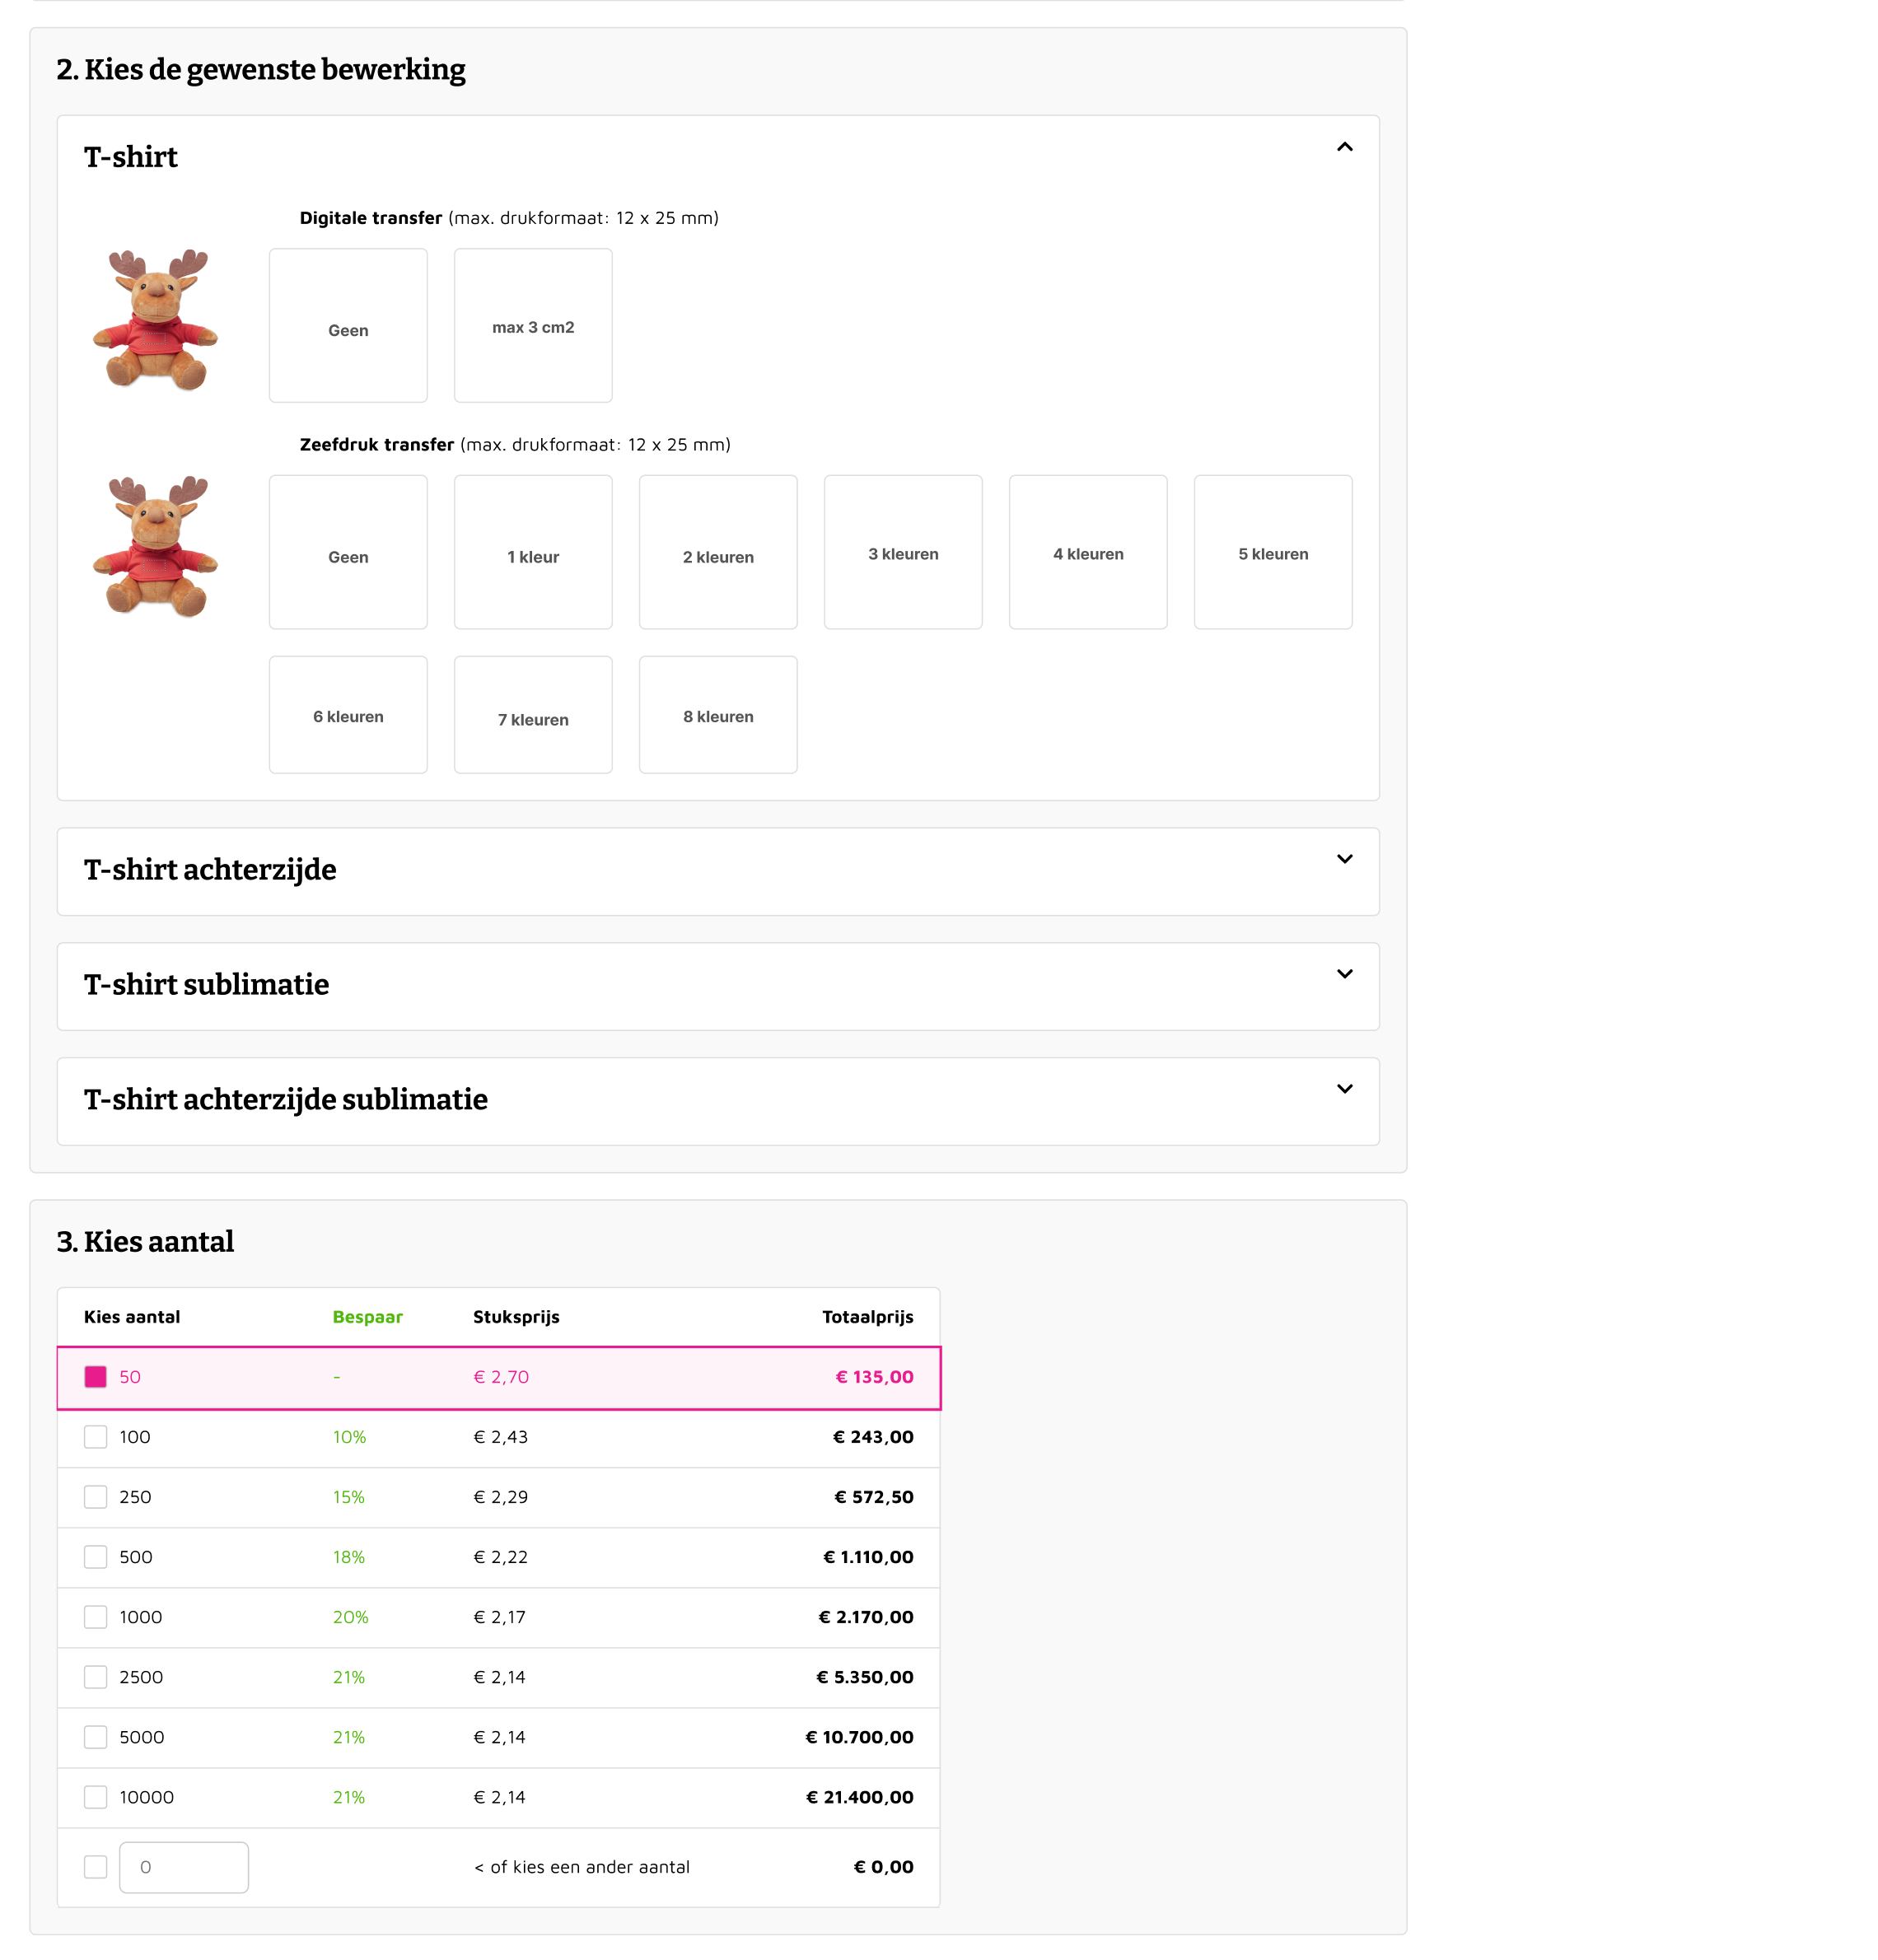The width and height of the screenshot is (1878, 1960).
Task: Enable the custom quantity checkbox
Action: tap(96, 1867)
